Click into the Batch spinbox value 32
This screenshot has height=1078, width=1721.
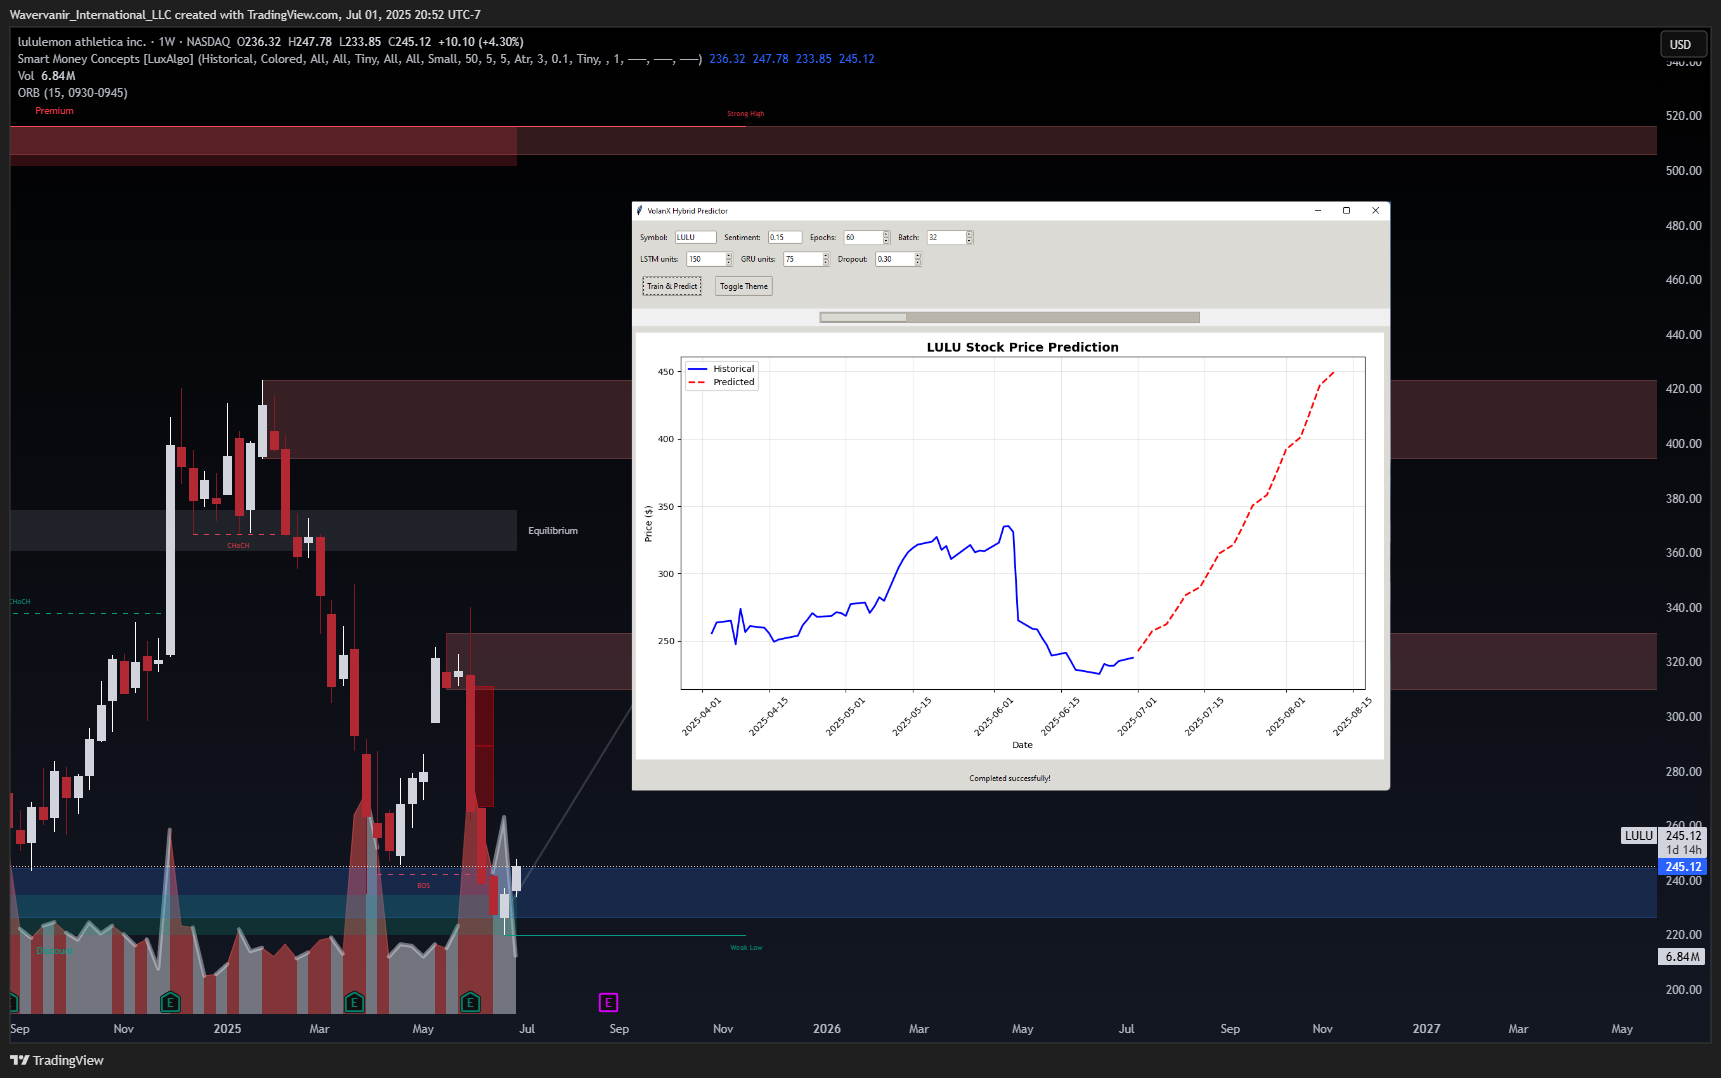946,237
